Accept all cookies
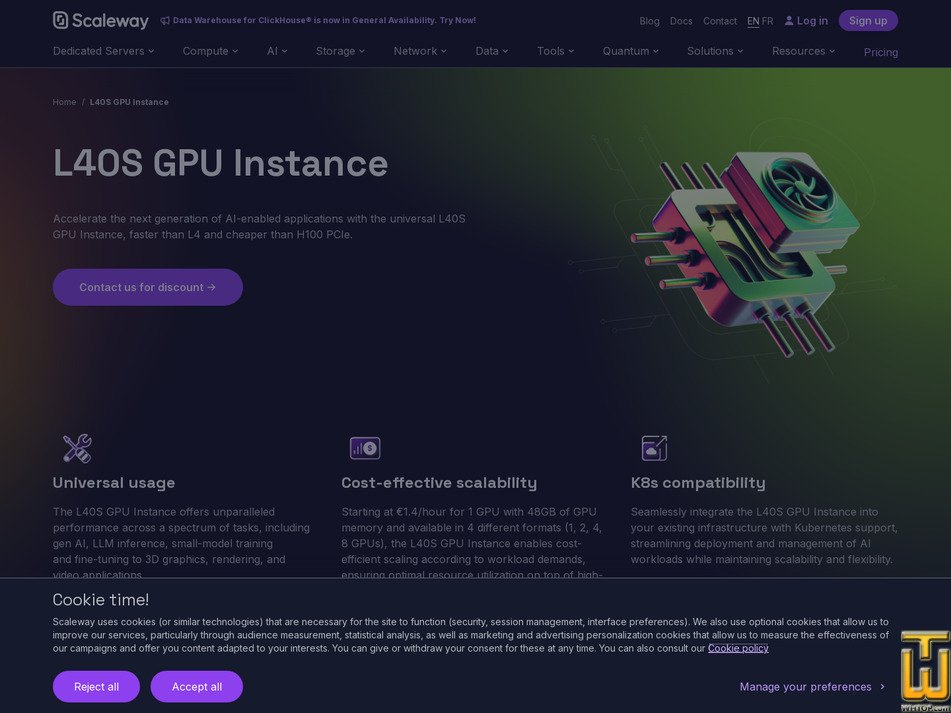This screenshot has height=713, width=951. tap(197, 686)
